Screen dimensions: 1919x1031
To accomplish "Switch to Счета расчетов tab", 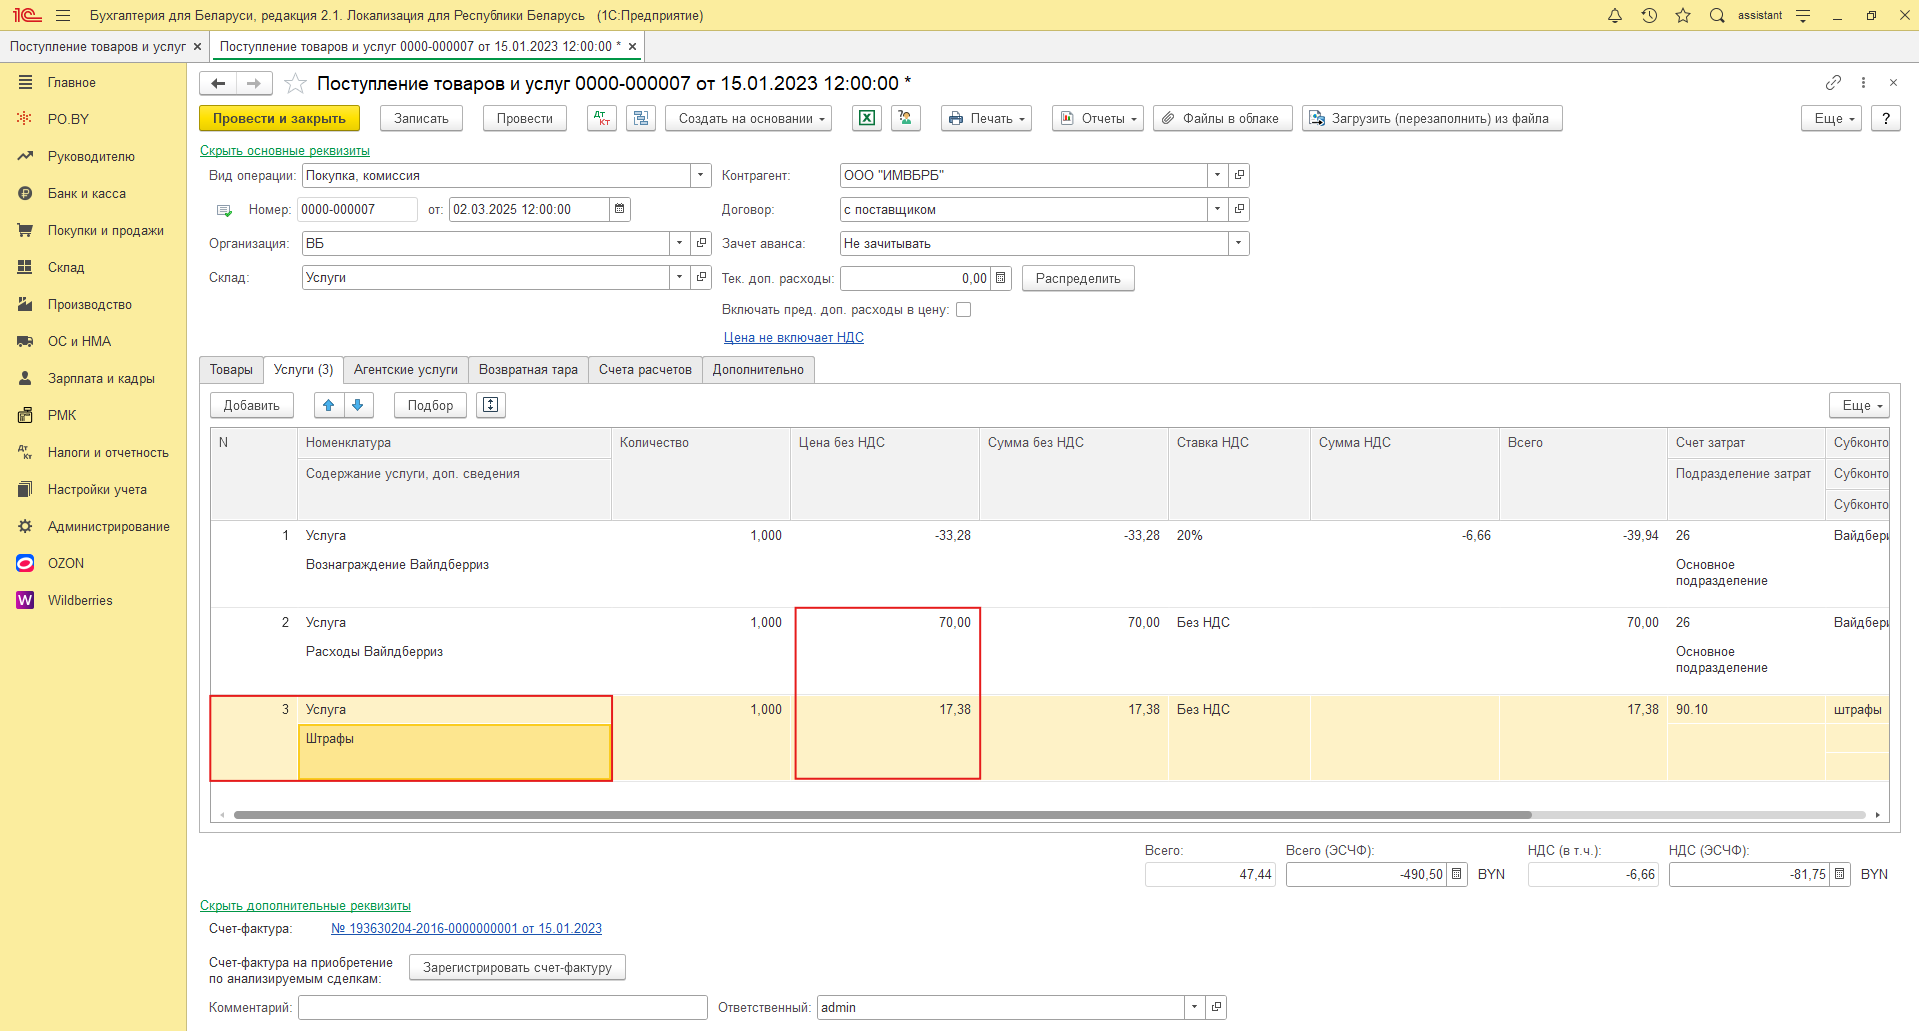I will point(645,370).
